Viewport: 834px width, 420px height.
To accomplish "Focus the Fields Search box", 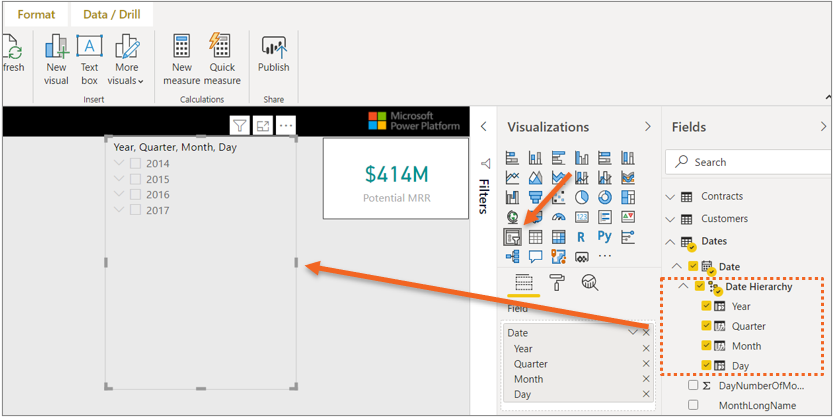I will pos(745,162).
